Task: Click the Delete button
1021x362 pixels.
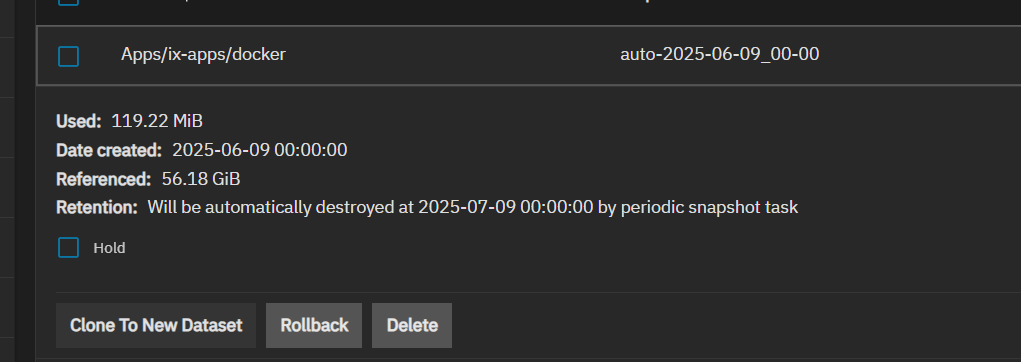Action: [x=412, y=325]
